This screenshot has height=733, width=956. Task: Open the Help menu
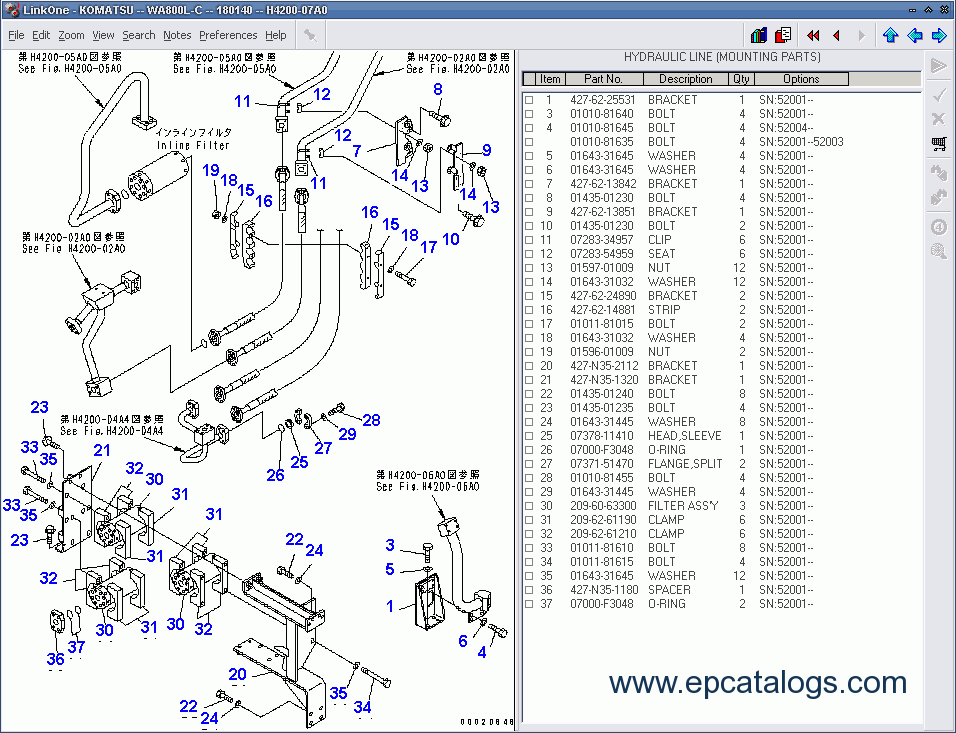276,35
